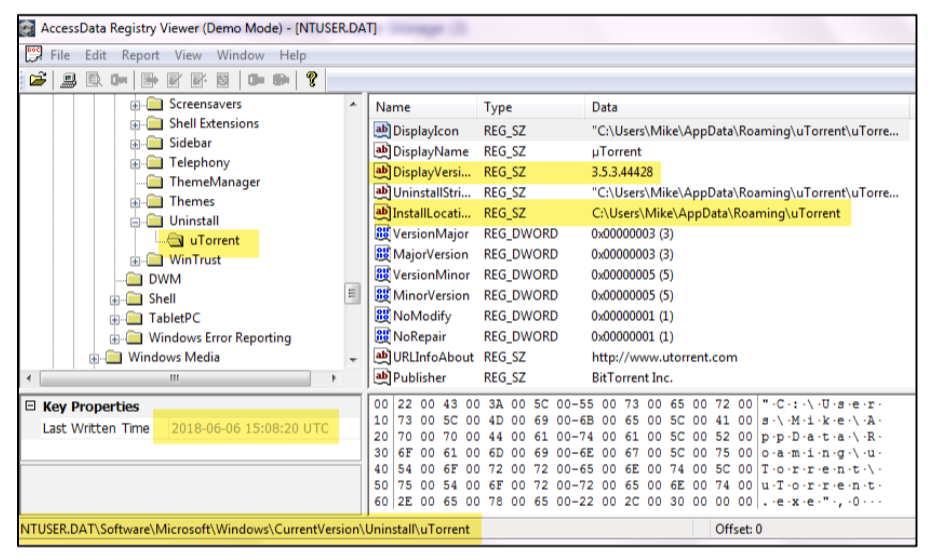The width and height of the screenshot is (936, 560).
Task: Open the Report menu
Action: (140, 55)
